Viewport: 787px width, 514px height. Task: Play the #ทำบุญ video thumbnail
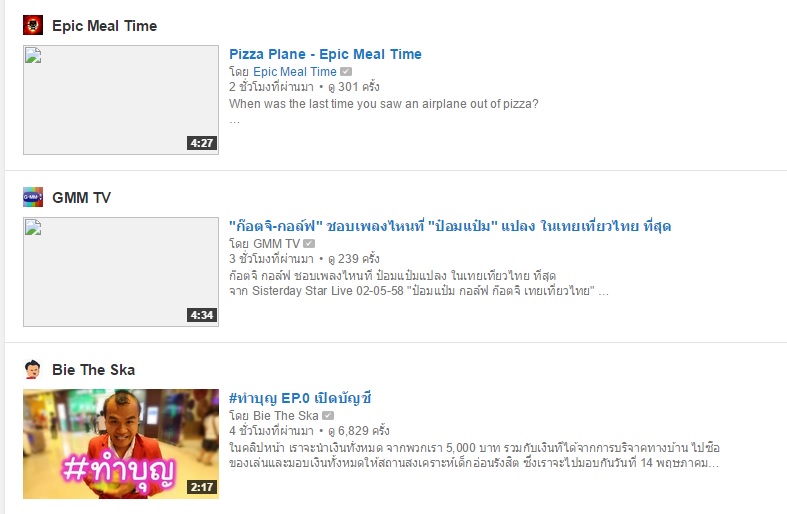pyautogui.click(x=121, y=444)
